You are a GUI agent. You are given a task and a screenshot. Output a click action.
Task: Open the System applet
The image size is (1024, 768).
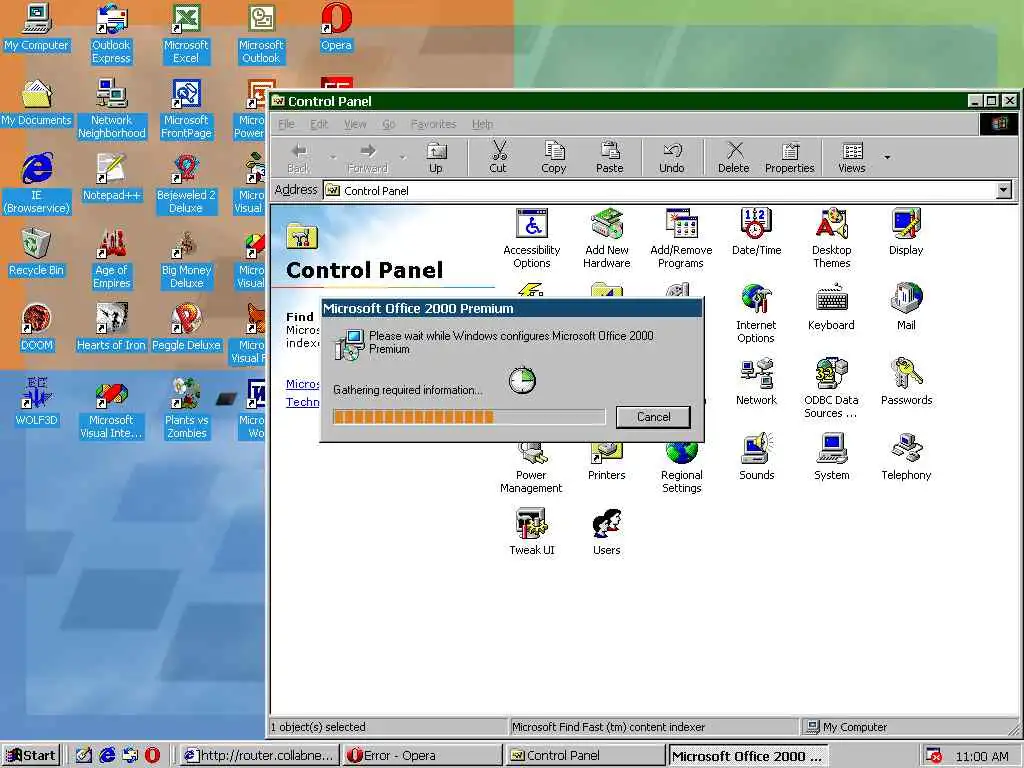point(831,457)
